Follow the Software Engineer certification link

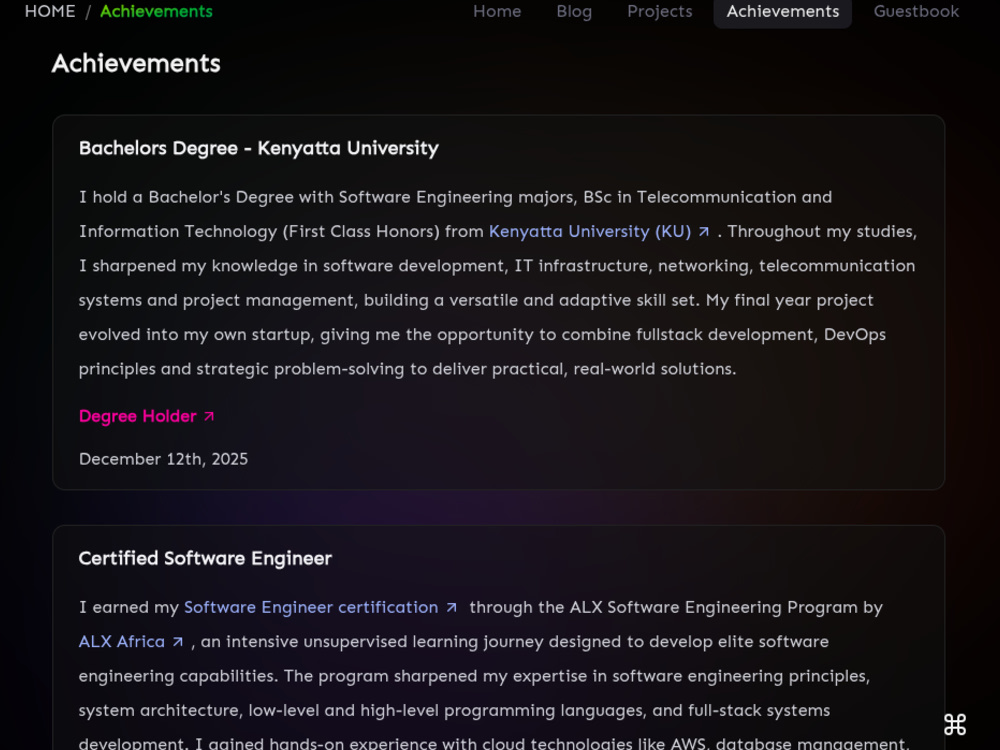click(x=311, y=607)
